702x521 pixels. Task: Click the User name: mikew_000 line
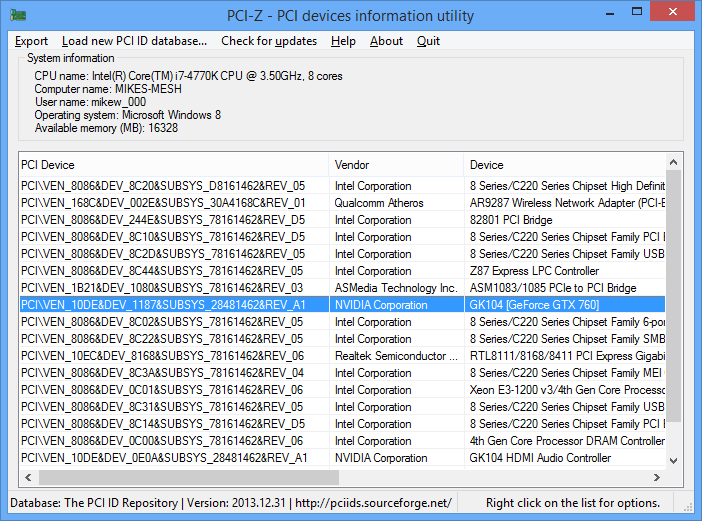click(x=90, y=102)
